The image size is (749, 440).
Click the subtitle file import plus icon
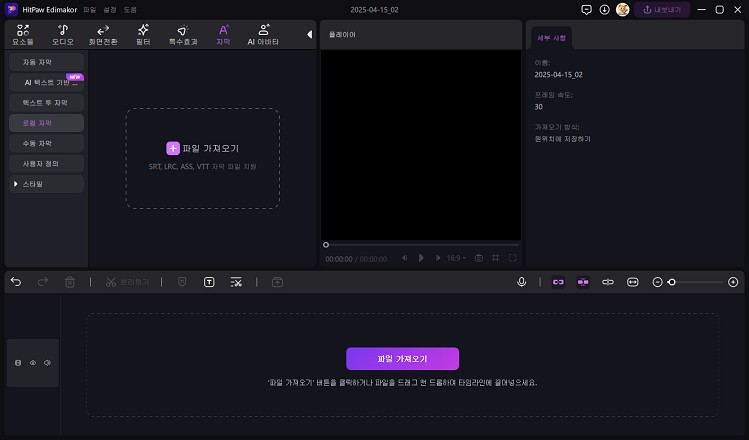click(173, 148)
